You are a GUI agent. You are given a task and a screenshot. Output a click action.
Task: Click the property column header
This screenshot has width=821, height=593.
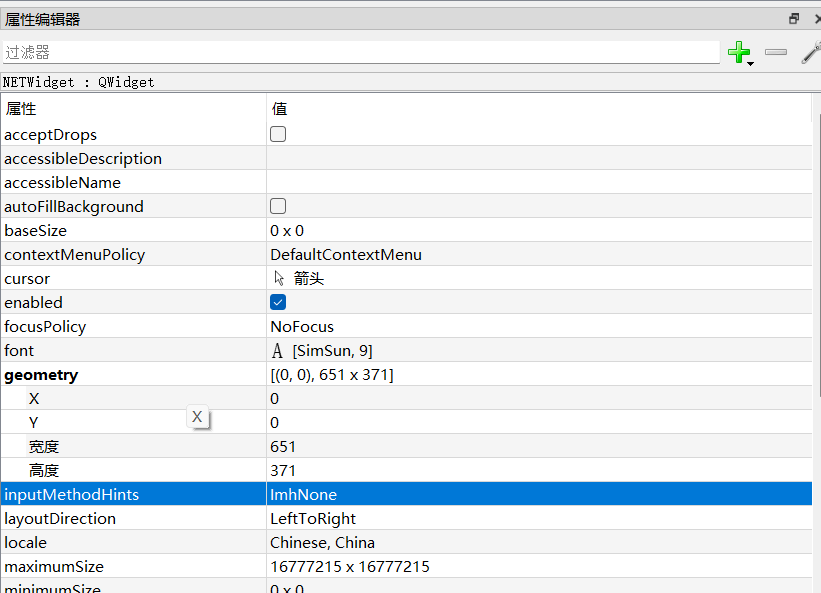134,108
